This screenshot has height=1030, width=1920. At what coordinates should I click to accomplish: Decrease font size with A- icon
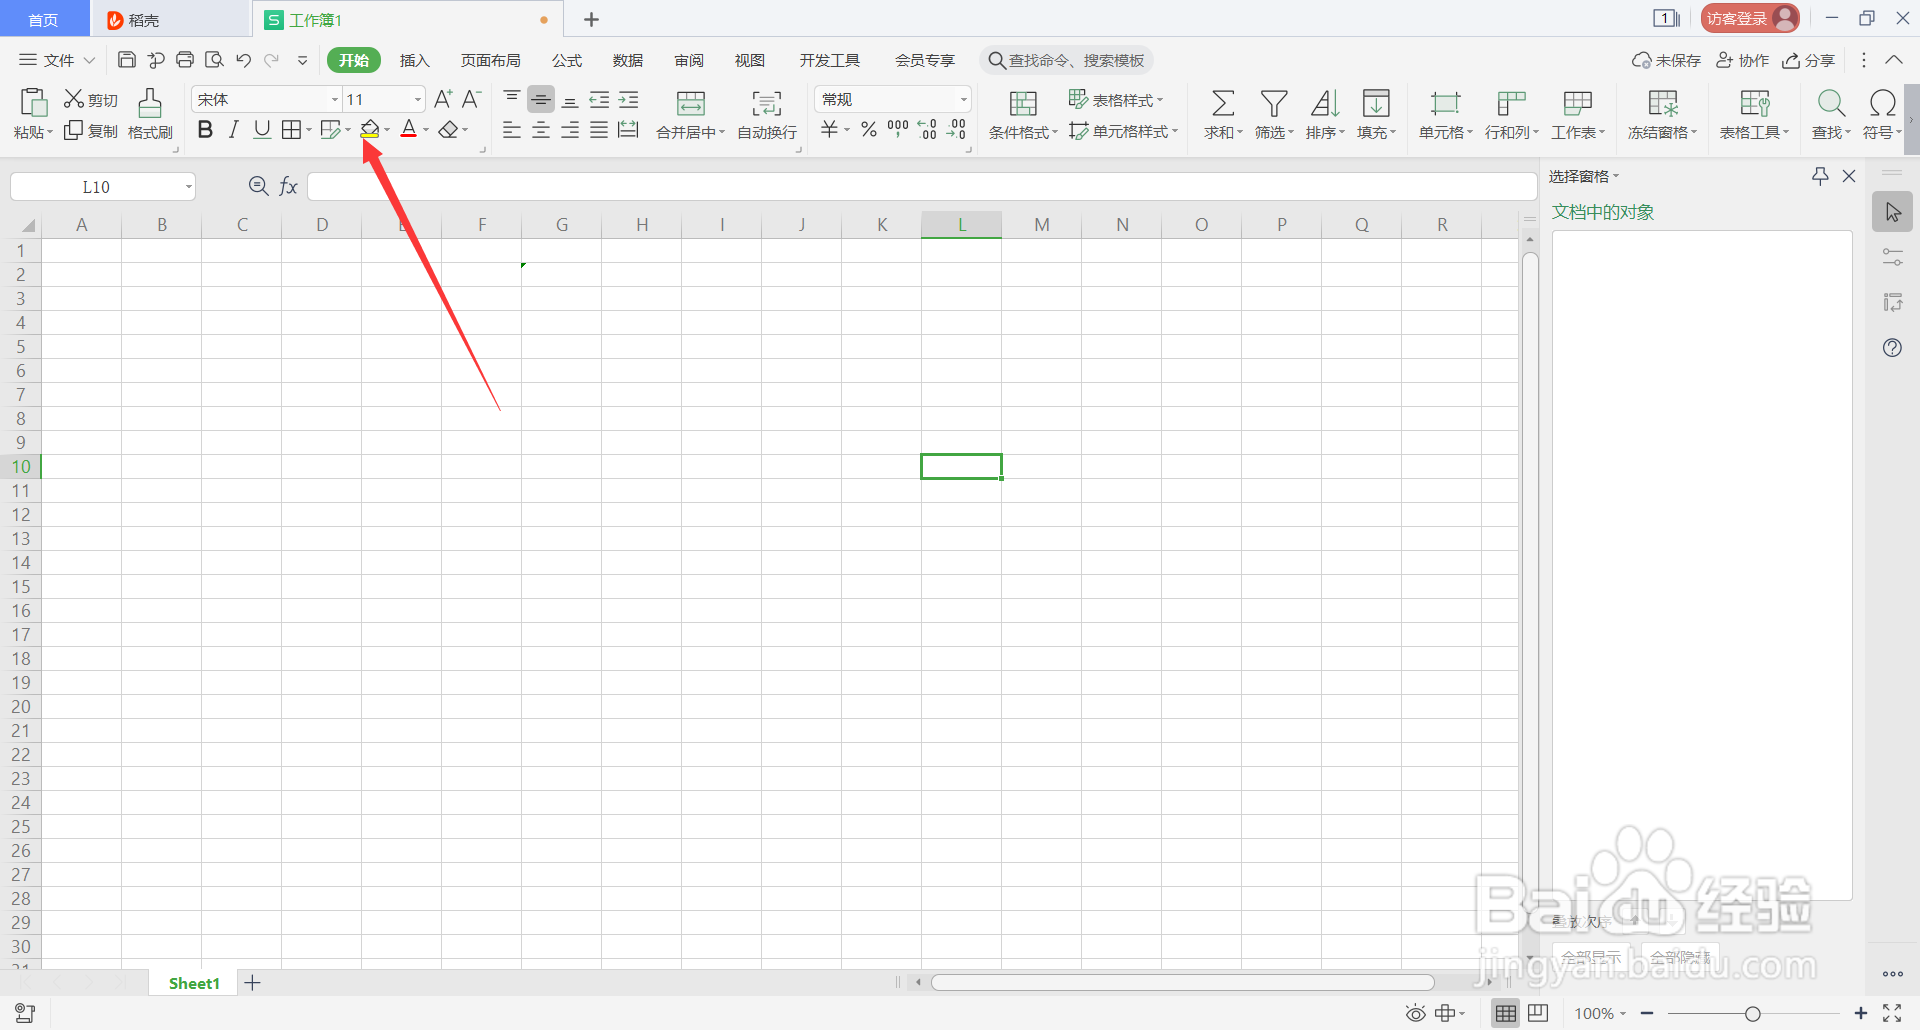point(472,99)
